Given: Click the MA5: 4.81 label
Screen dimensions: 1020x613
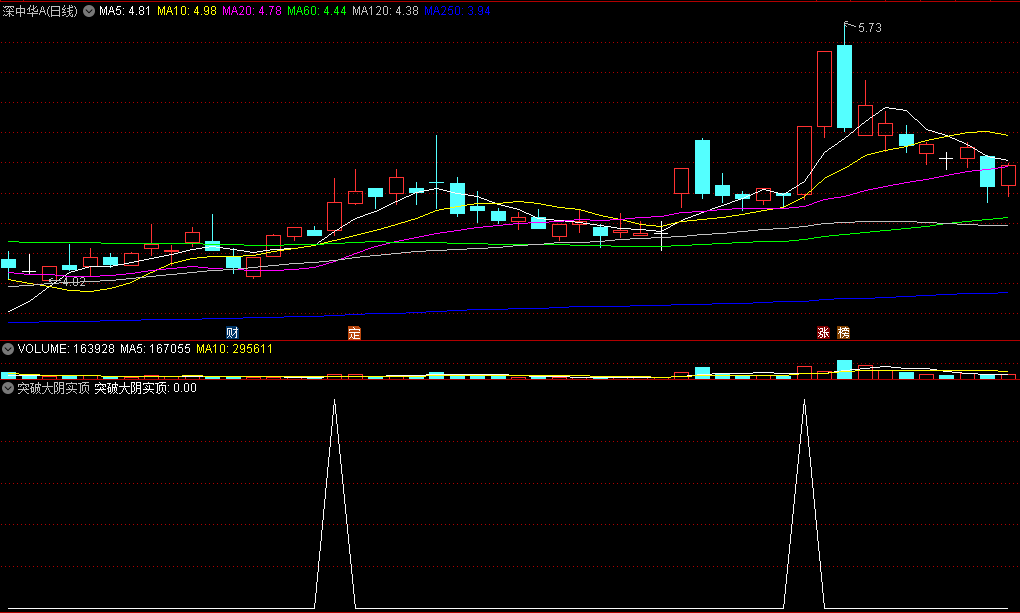Looking at the screenshot, I should coord(125,11).
